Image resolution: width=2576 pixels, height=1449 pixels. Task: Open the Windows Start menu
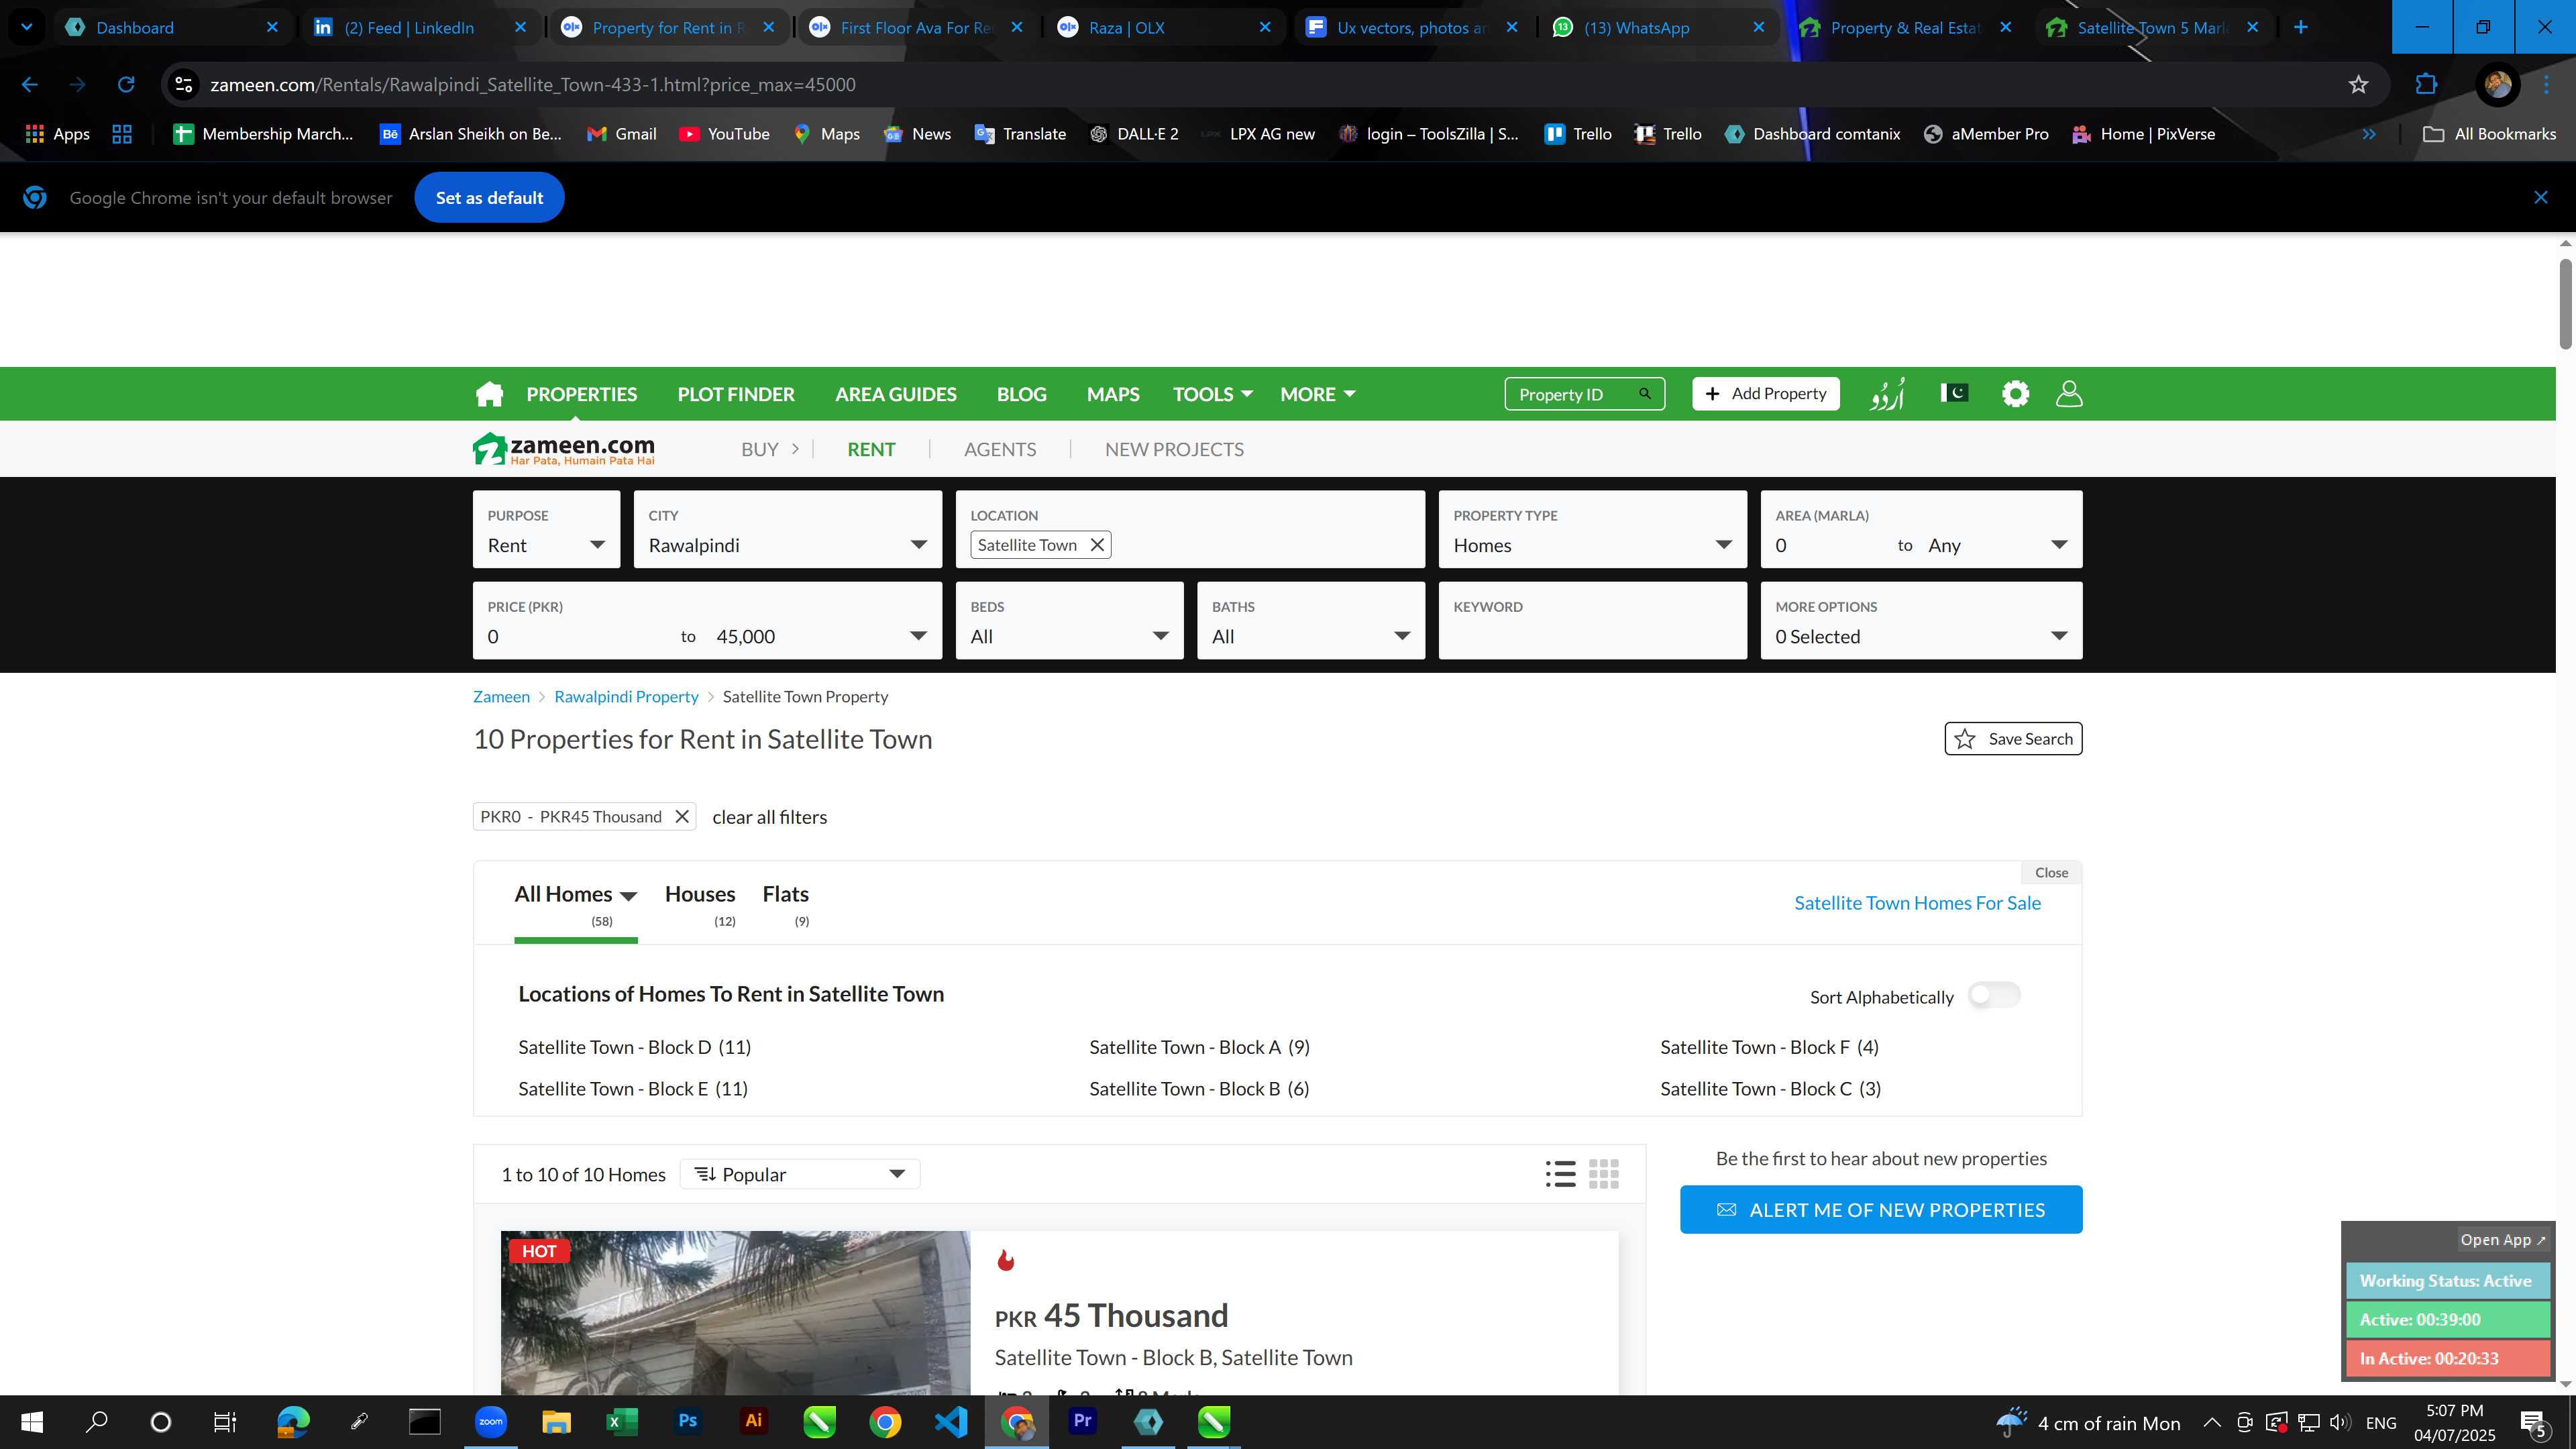(32, 1422)
